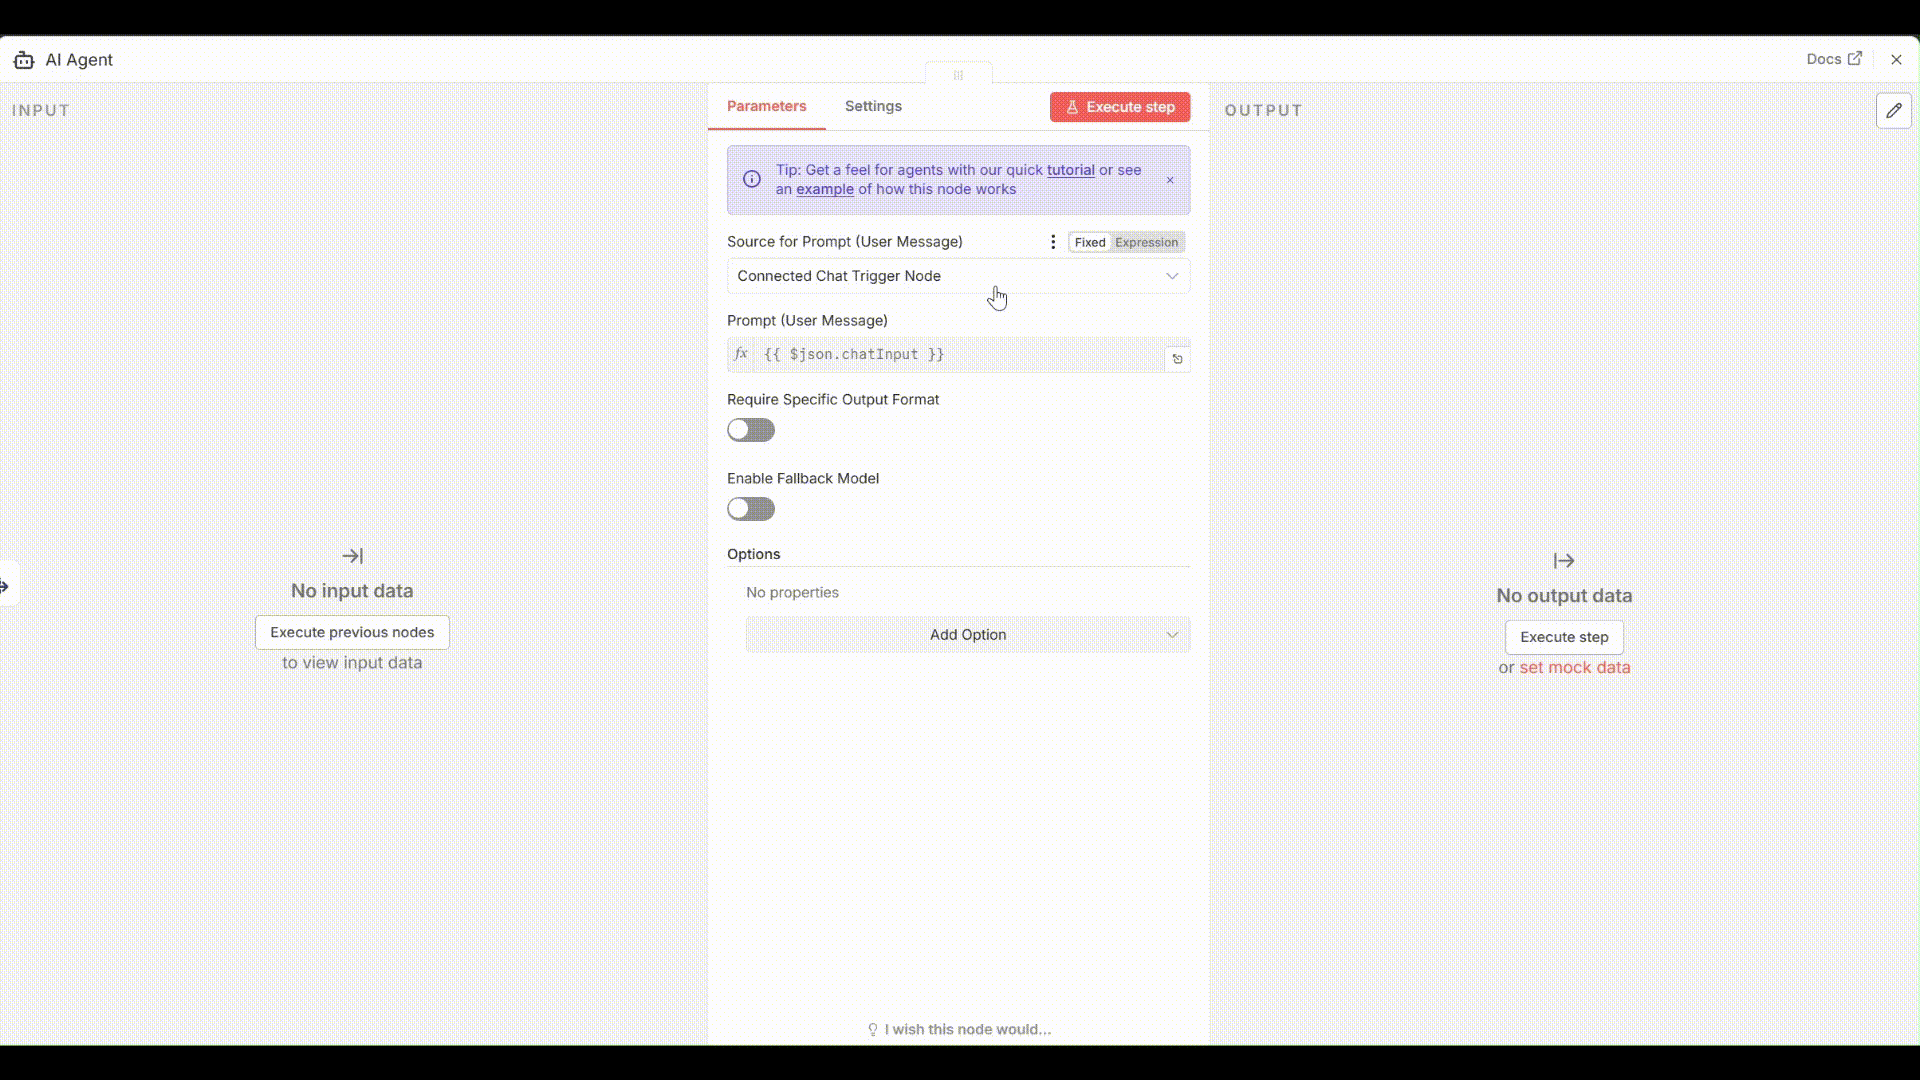Expand the Add Option dropdown

967,635
